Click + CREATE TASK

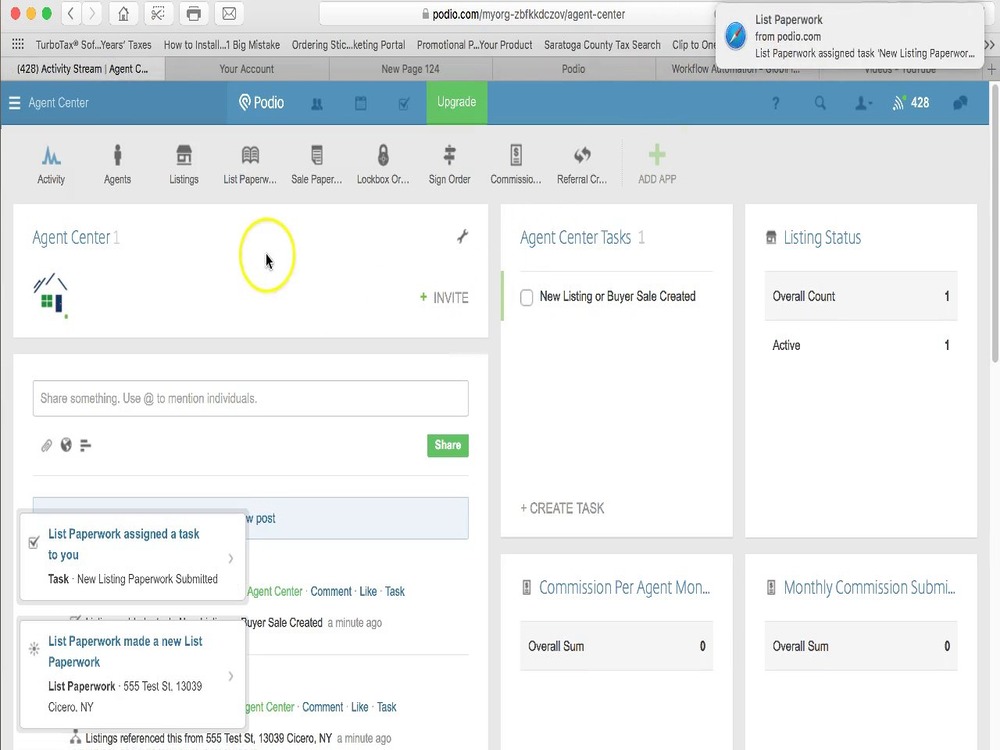coord(562,508)
